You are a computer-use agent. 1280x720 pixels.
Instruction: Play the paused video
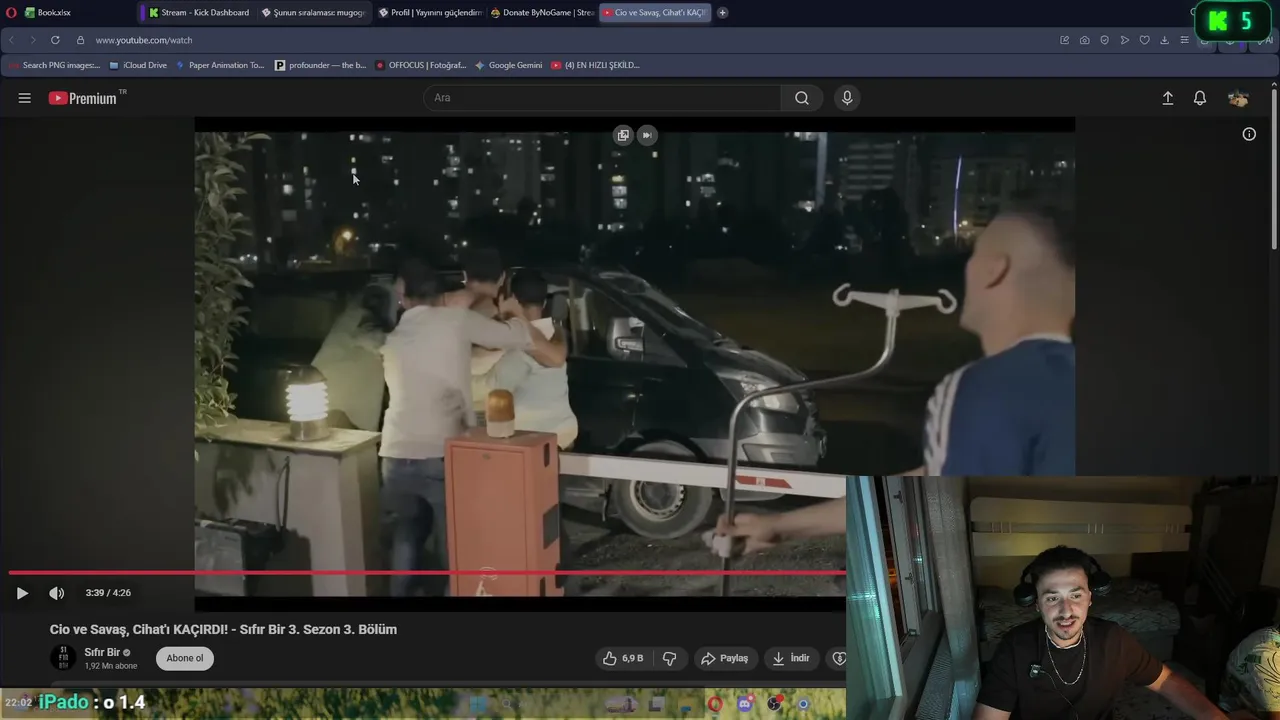tap(22, 593)
